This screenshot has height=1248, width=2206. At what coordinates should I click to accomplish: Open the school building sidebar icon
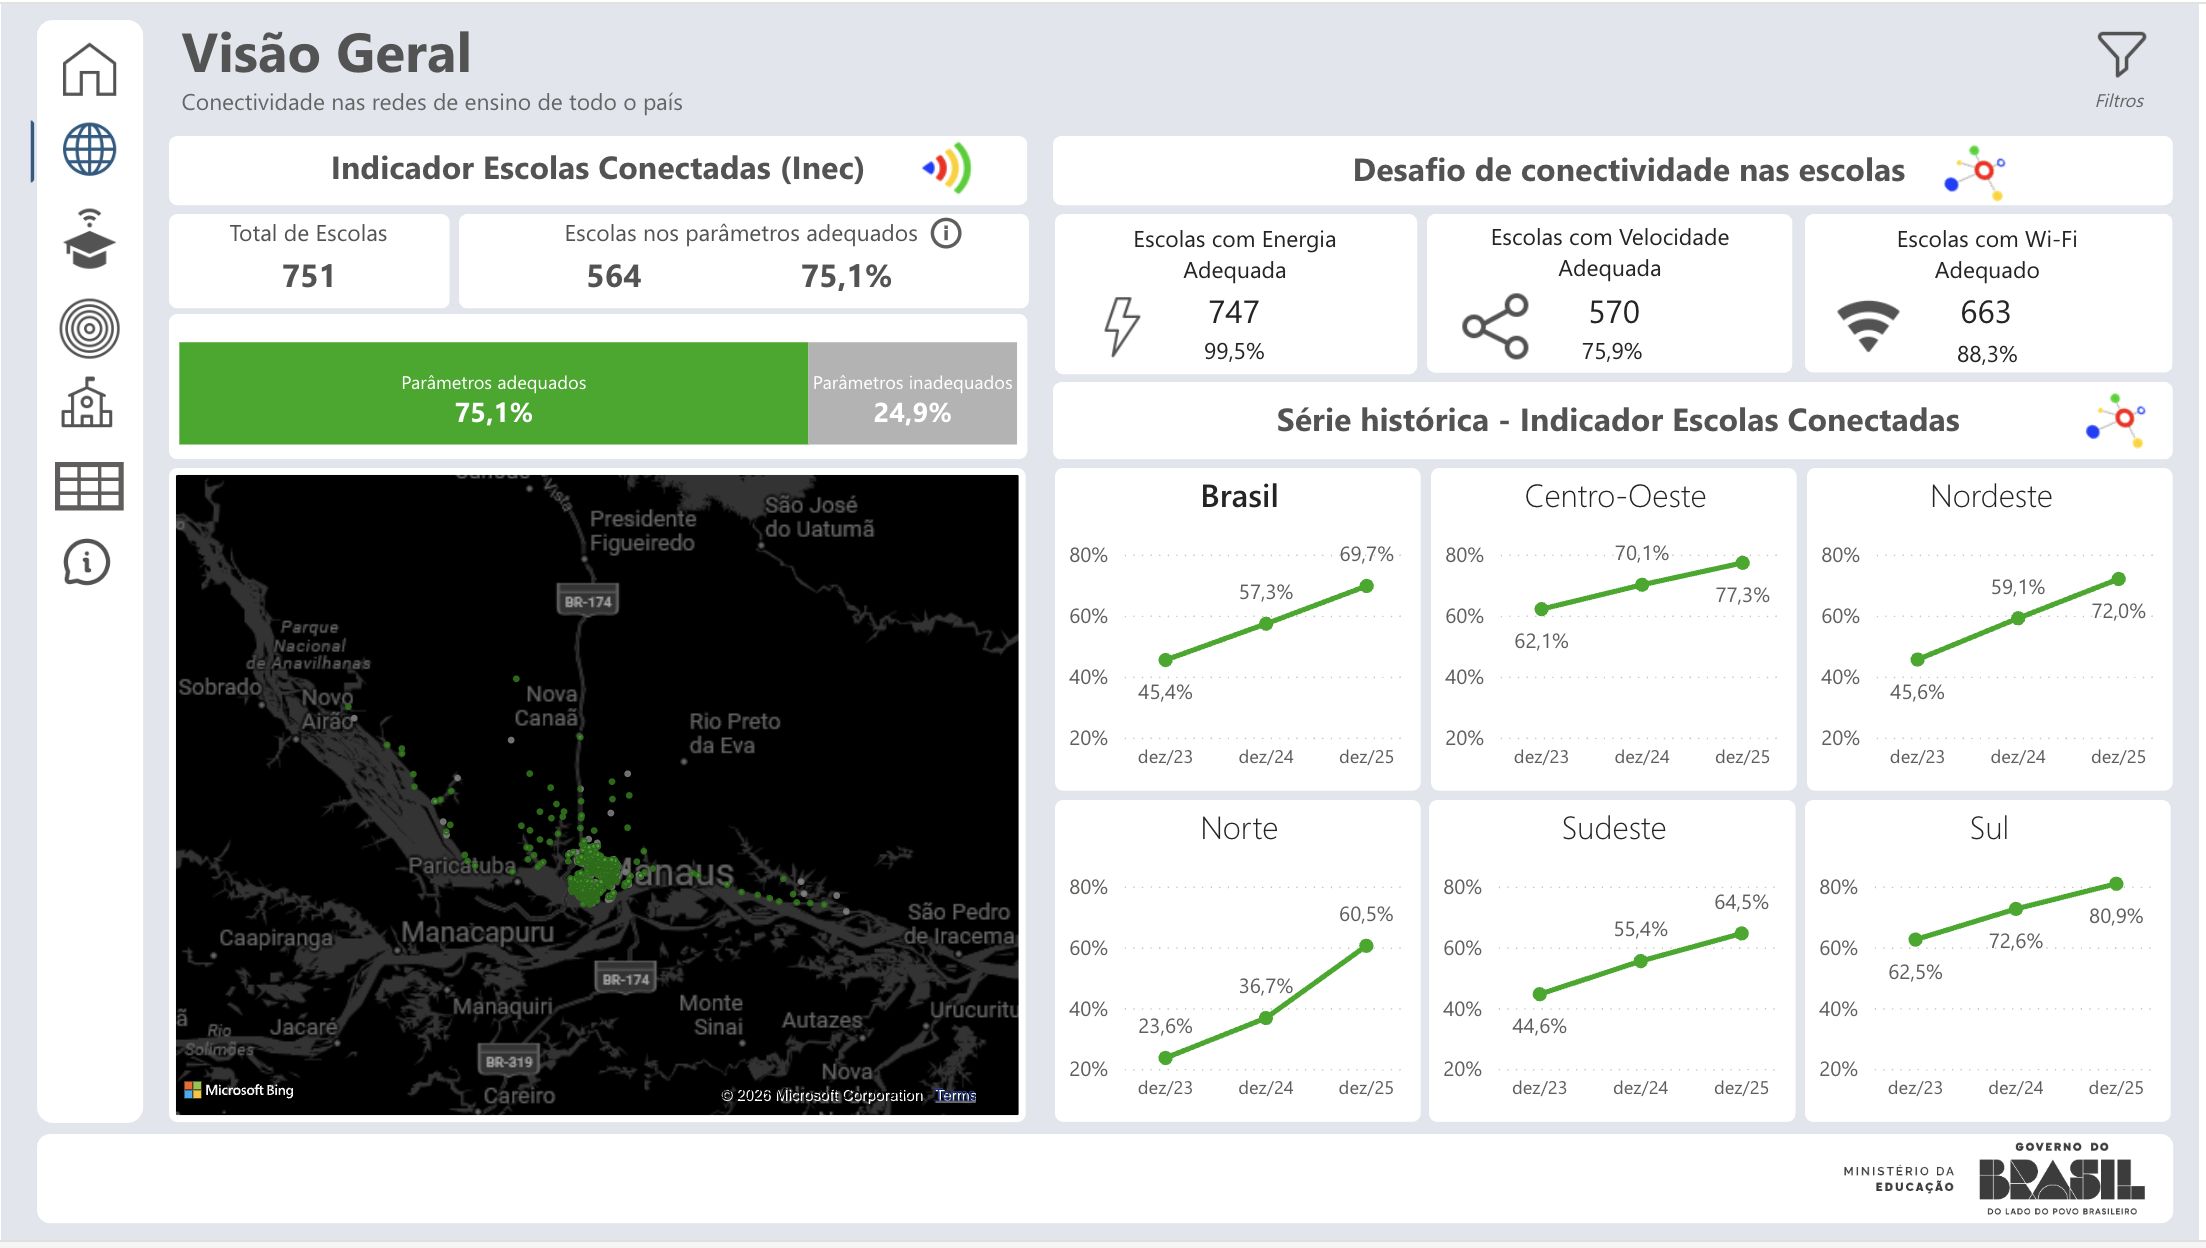87,403
